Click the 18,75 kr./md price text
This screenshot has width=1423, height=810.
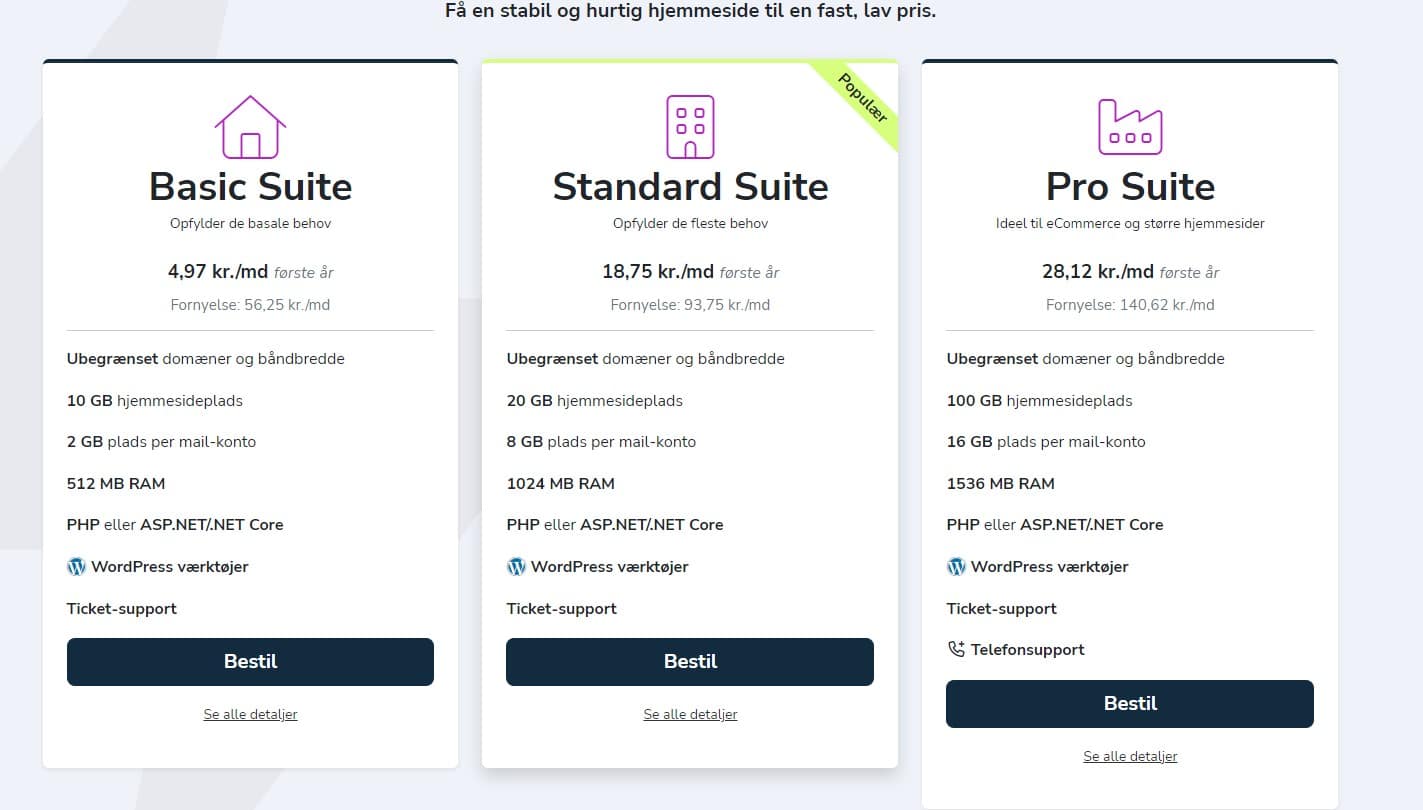(658, 272)
